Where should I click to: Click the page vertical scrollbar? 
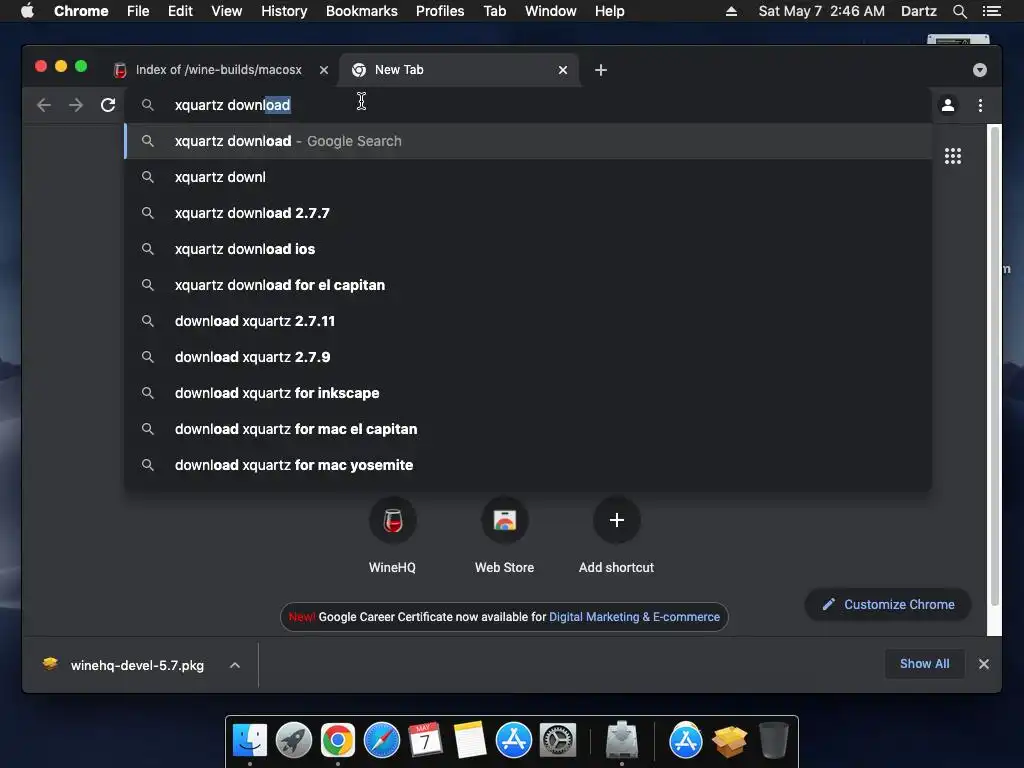tap(995, 366)
